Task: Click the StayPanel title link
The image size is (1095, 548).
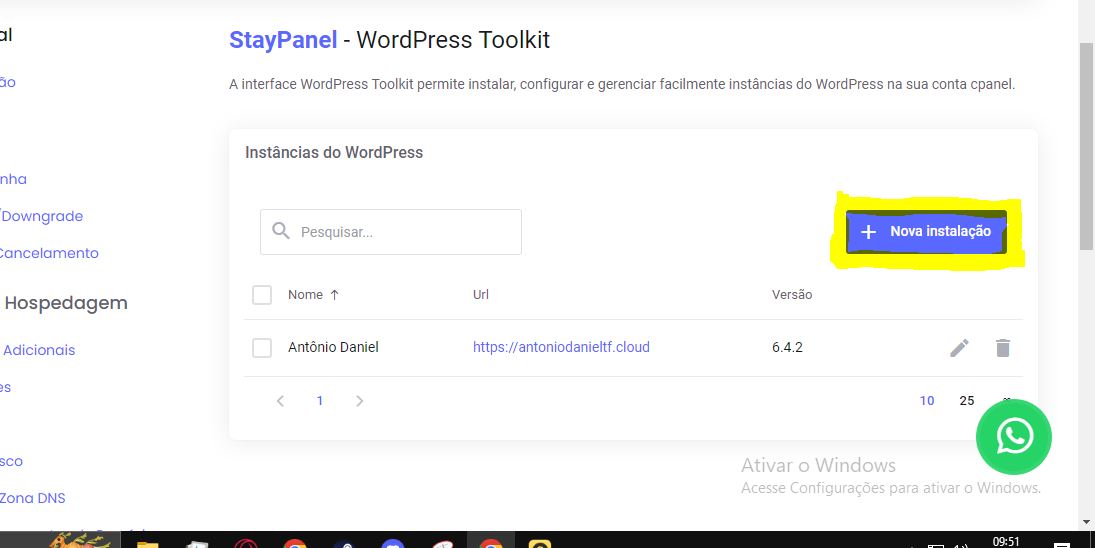Action: [x=283, y=40]
